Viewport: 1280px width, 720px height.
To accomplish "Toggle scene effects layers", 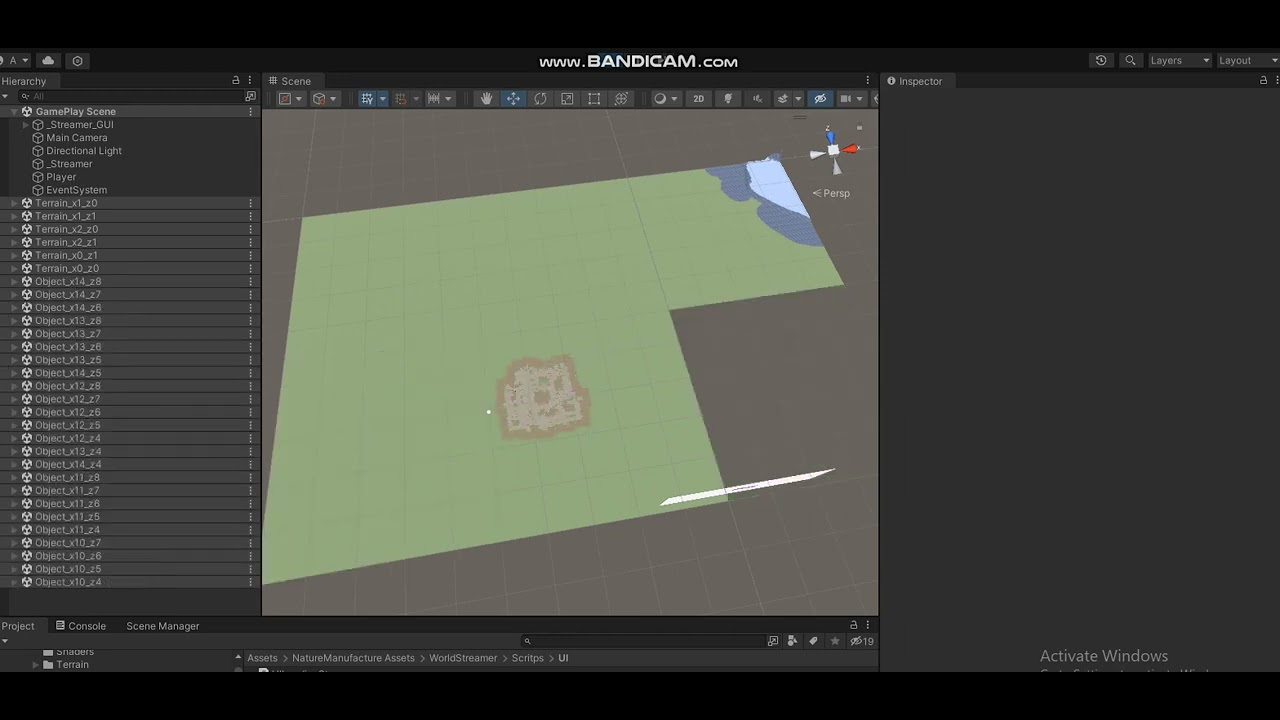I will point(783,99).
